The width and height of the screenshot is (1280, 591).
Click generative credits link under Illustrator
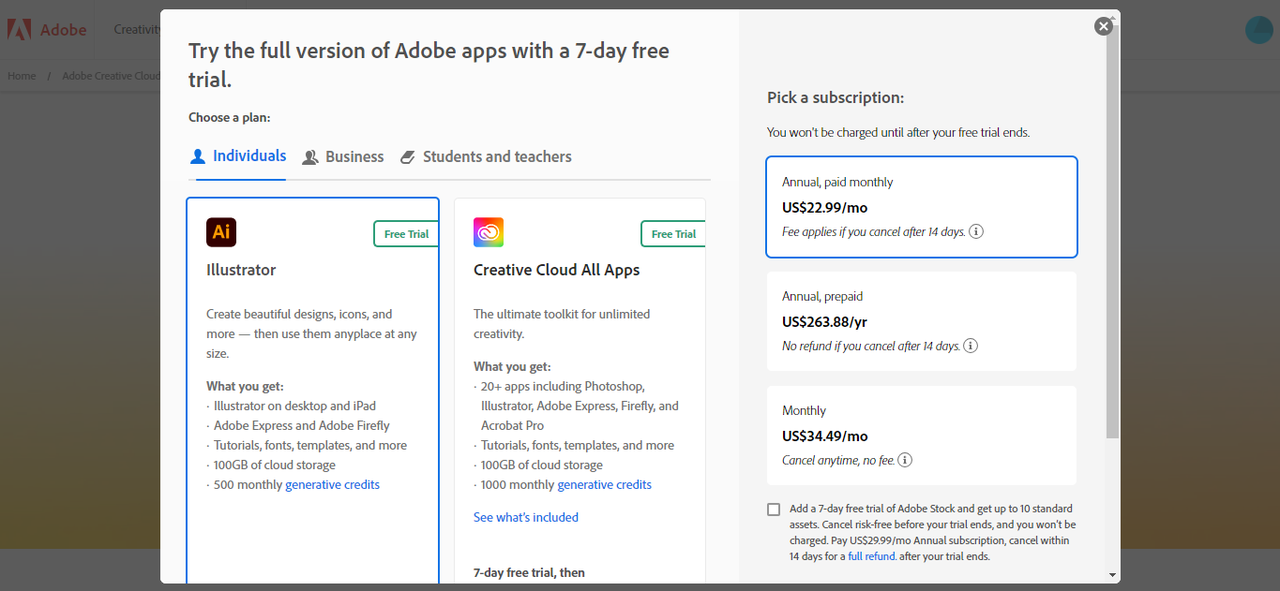click(332, 485)
